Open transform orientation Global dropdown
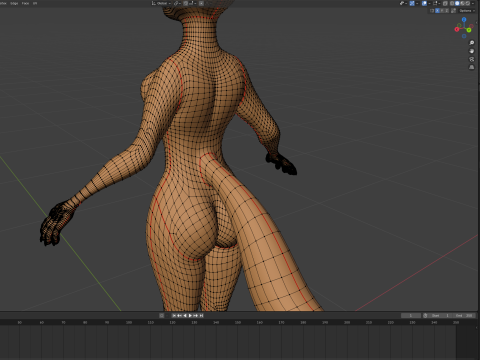 click(161, 3)
